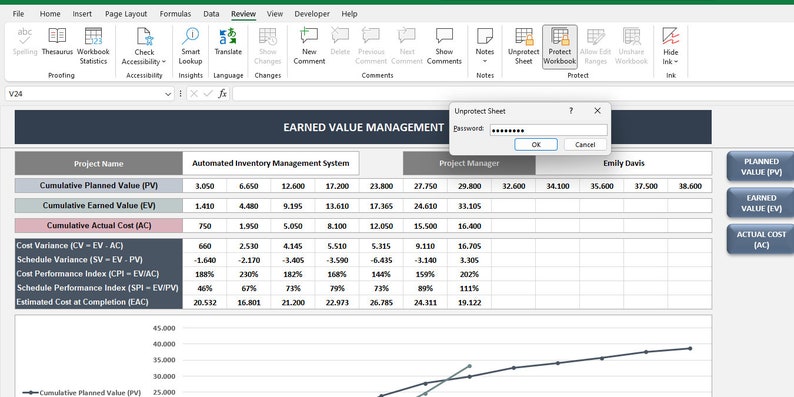Select actual cost cell 16.400
Image resolution: width=794 pixels, height=397 pixels.
pos(469,226)
